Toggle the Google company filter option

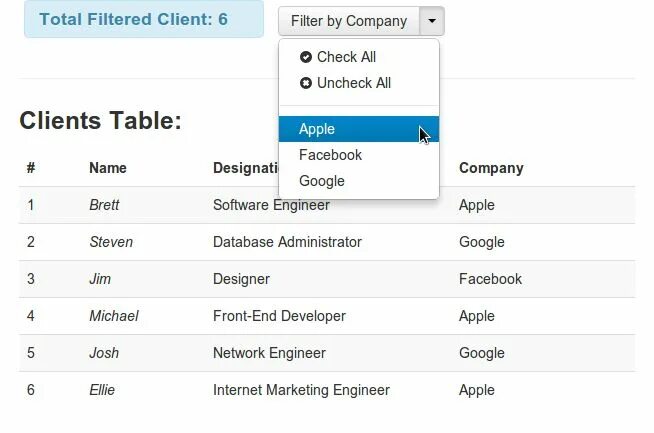[x=322, y=181]
